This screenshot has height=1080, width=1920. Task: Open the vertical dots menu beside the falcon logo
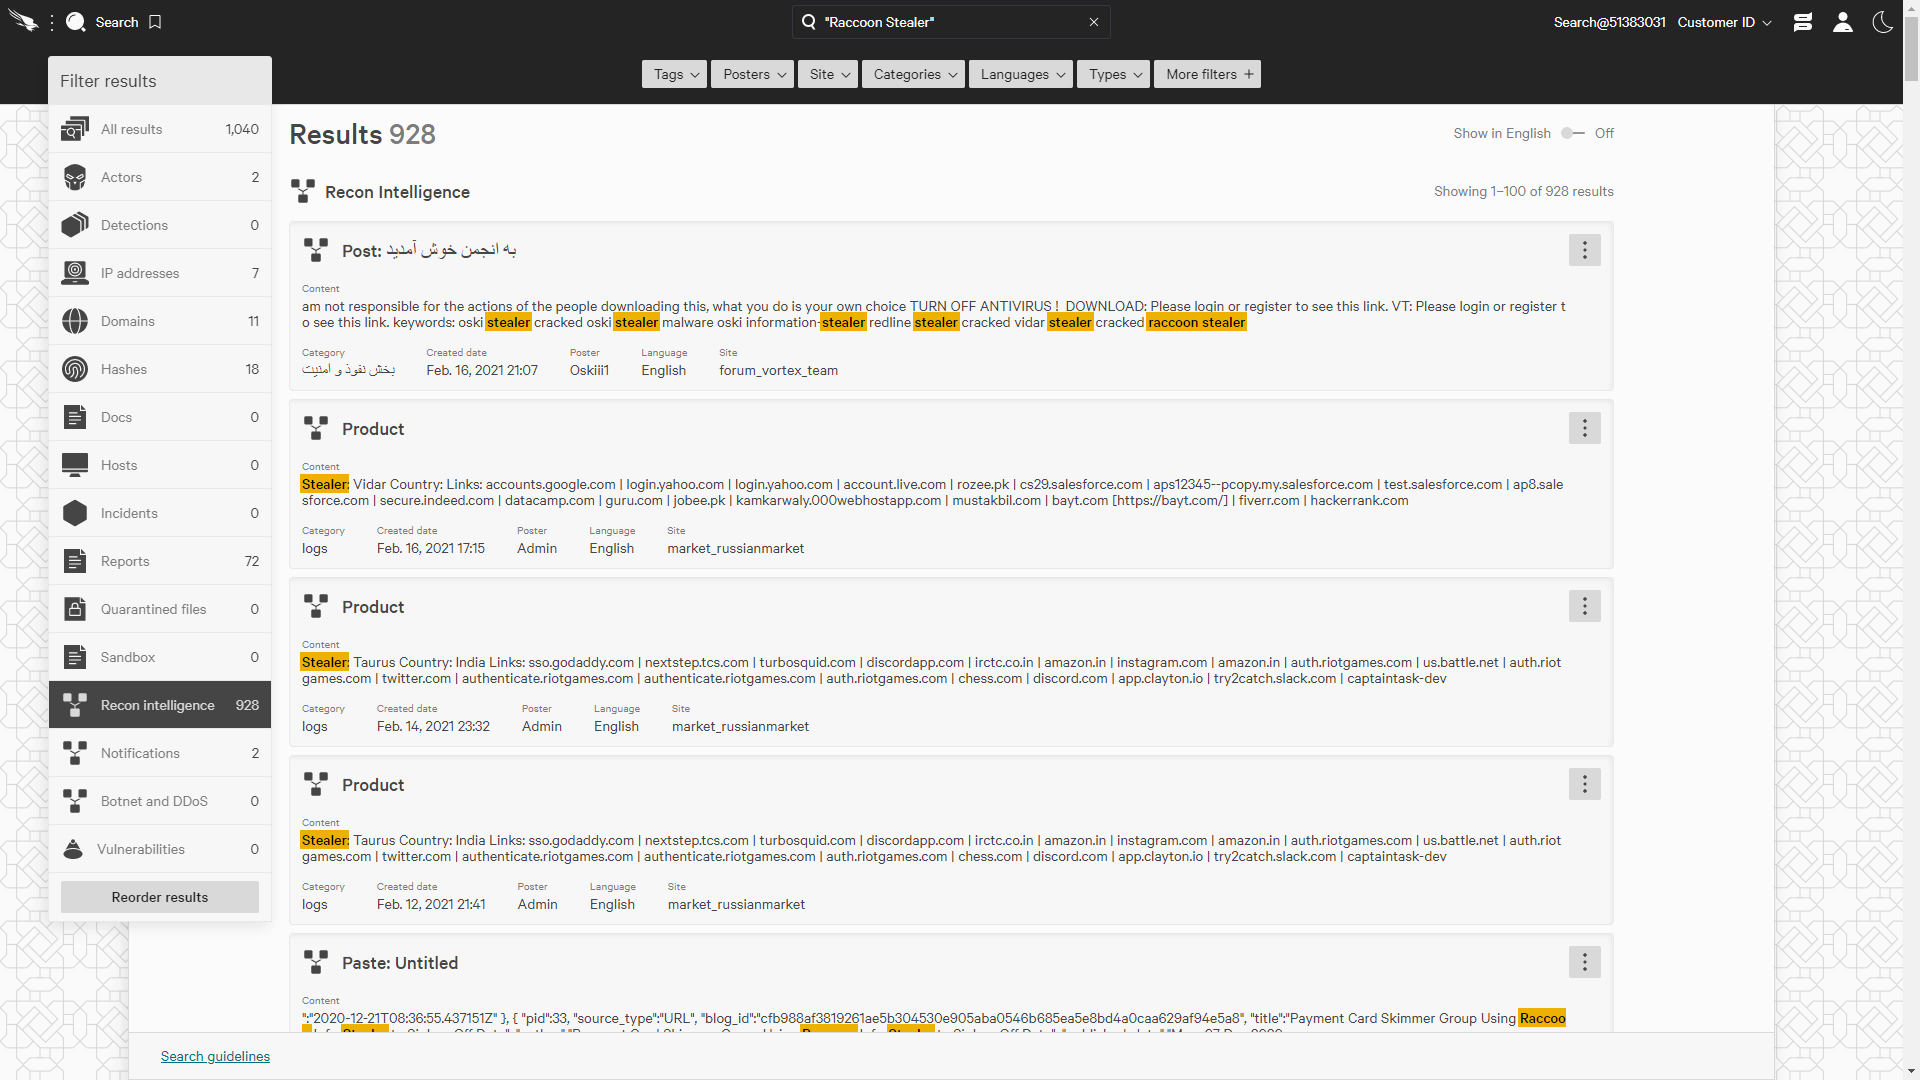coord(52,22)
